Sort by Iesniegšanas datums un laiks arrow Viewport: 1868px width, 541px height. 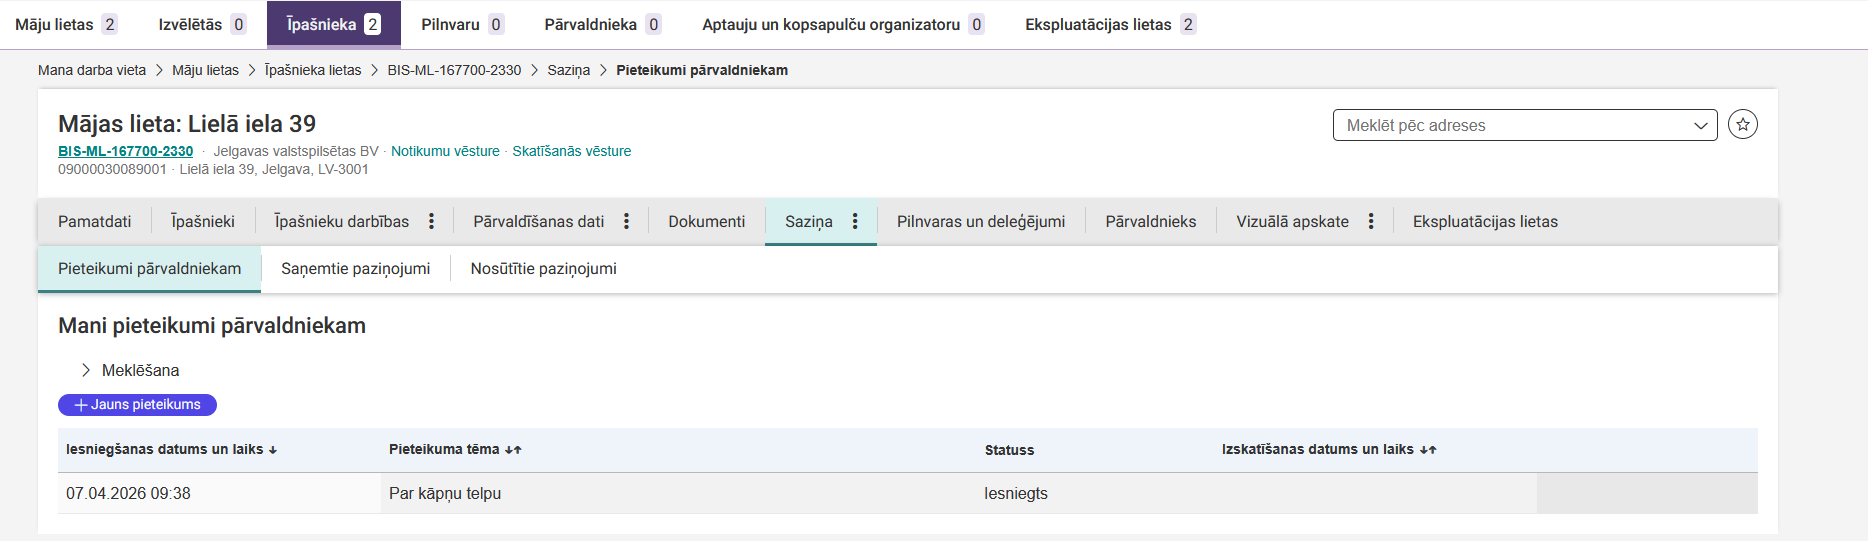tap(273, 450)
